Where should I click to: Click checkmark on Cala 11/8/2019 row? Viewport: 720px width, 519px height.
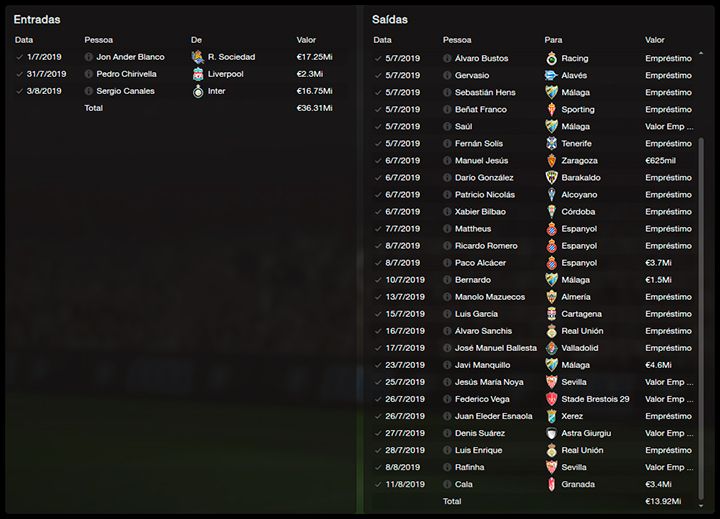pyautogui.click(x=378, y=484)
